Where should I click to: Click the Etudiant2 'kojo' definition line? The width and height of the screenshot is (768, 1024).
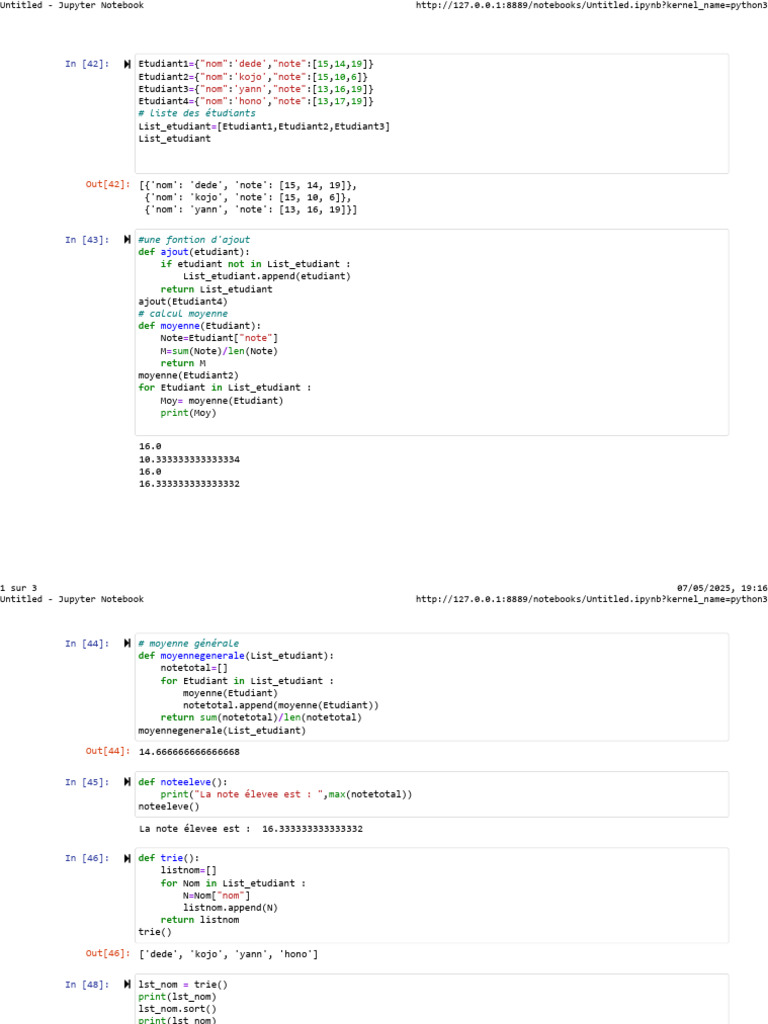[x=253, y=76]
